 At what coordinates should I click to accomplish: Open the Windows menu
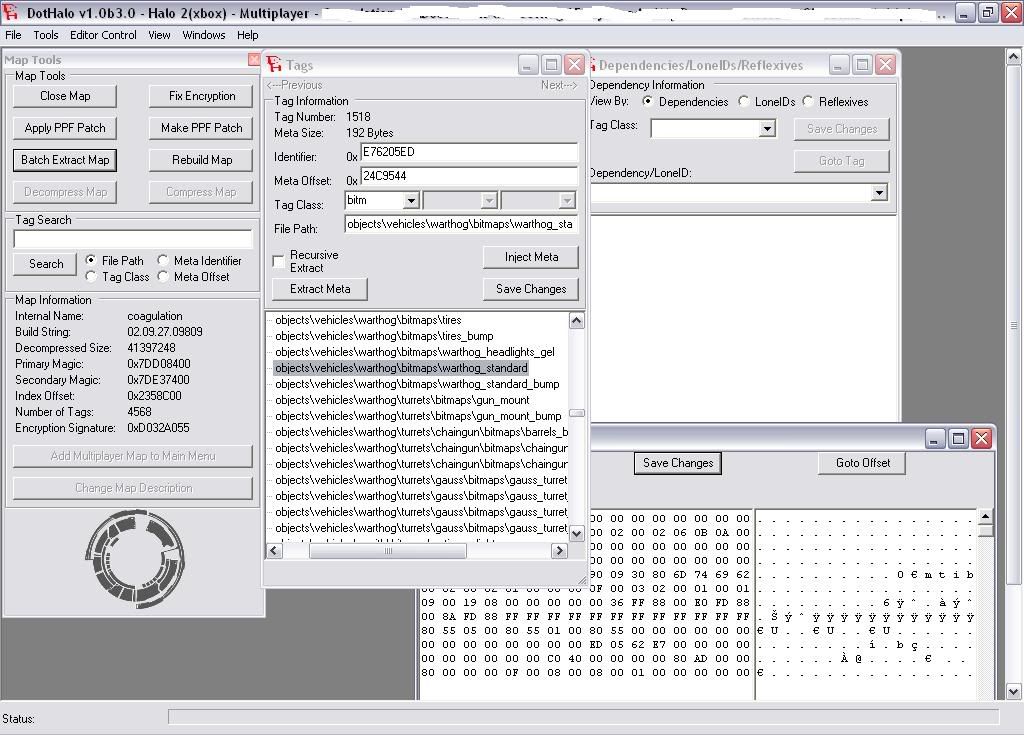pos(204,35)
